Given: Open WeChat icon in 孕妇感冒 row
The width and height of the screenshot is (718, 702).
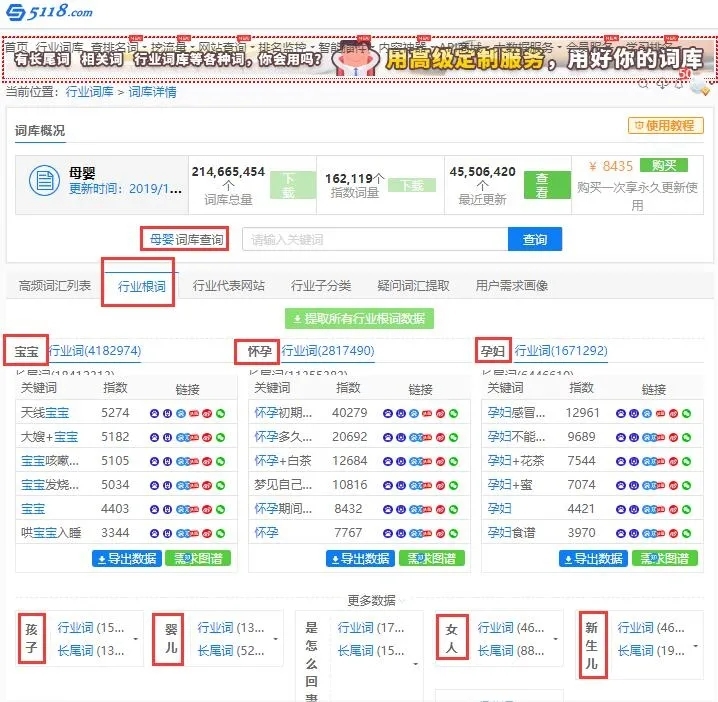Looking at the screenshot, I should 686,414.
